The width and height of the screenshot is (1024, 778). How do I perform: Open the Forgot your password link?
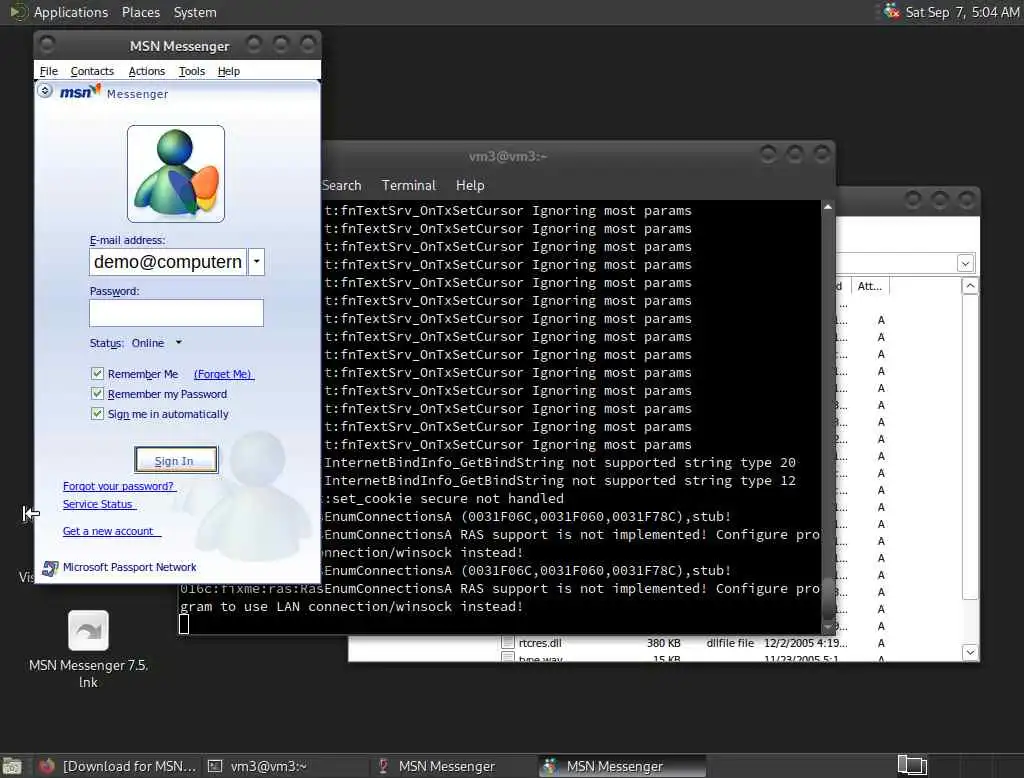119,486
